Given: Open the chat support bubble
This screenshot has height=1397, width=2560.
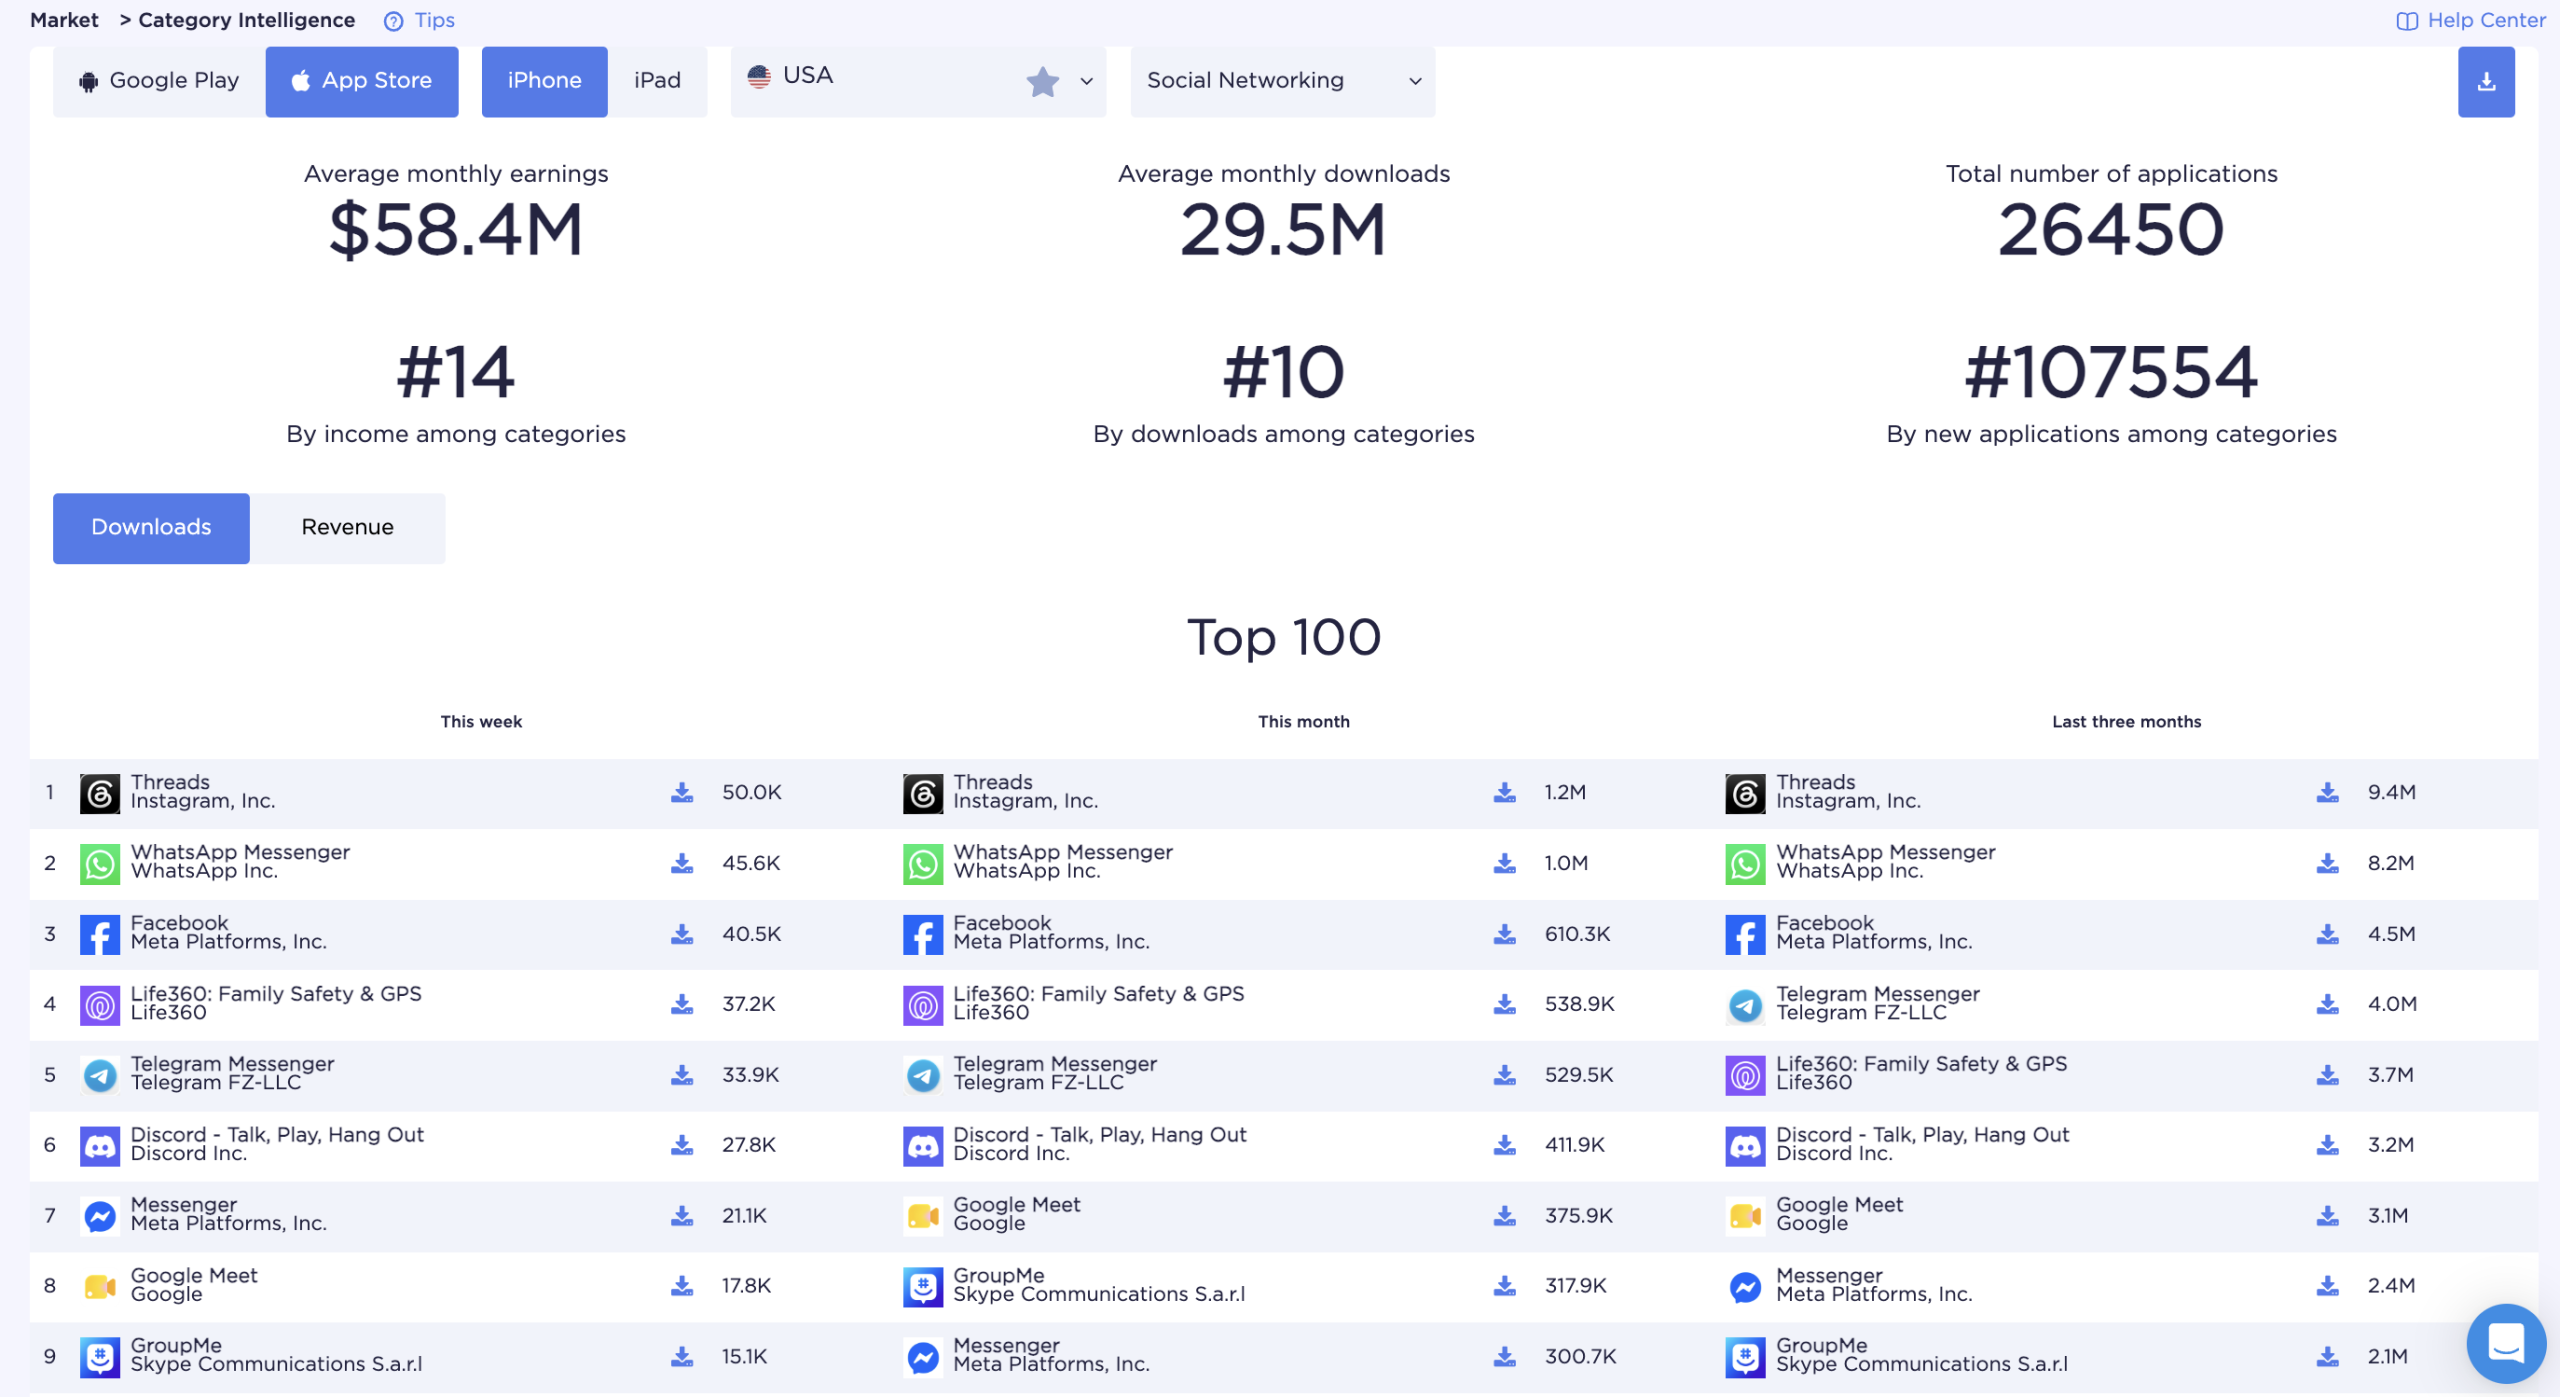Looking at the screenshot, I should coord(2505,1343).
